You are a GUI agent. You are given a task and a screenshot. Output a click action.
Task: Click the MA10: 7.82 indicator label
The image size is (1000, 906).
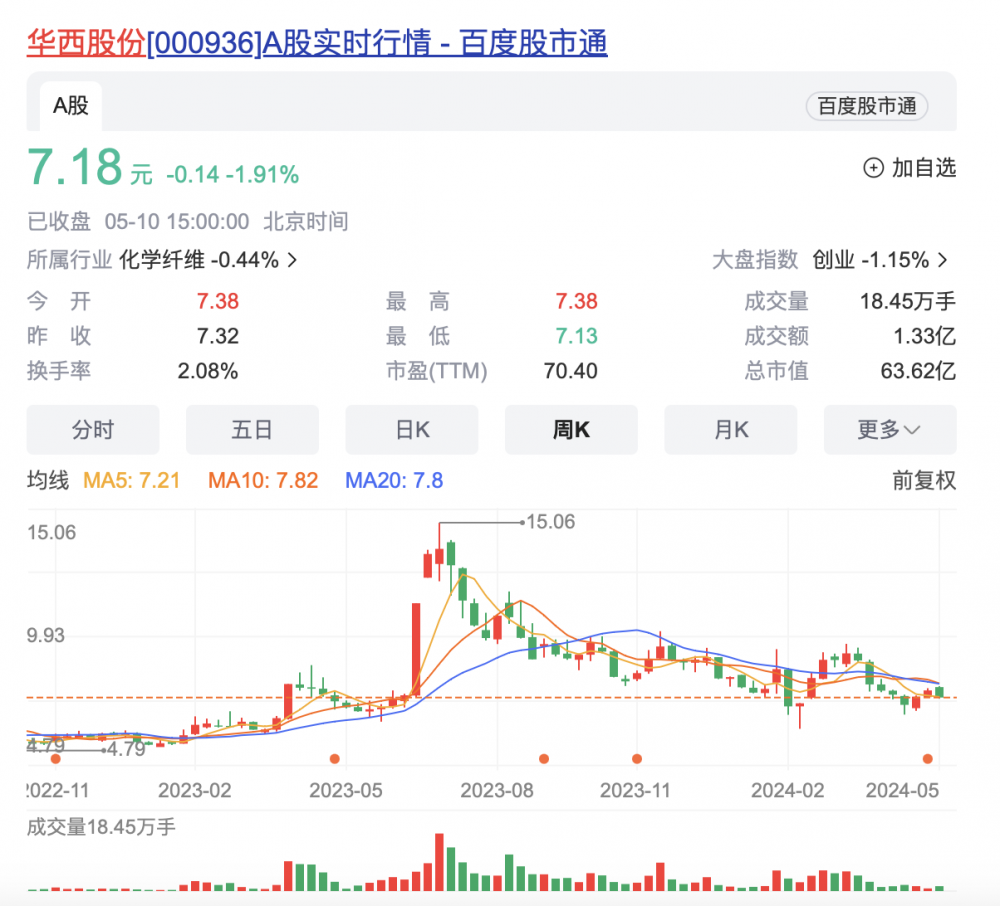click(x=263, y=481)
